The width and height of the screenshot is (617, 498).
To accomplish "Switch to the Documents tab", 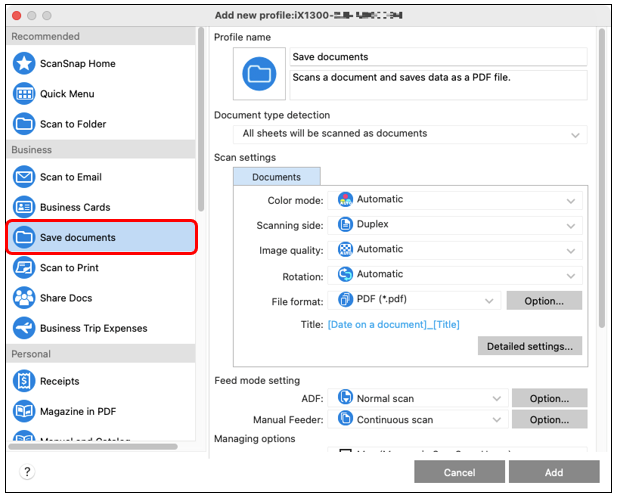I will [x=277, y=177].
